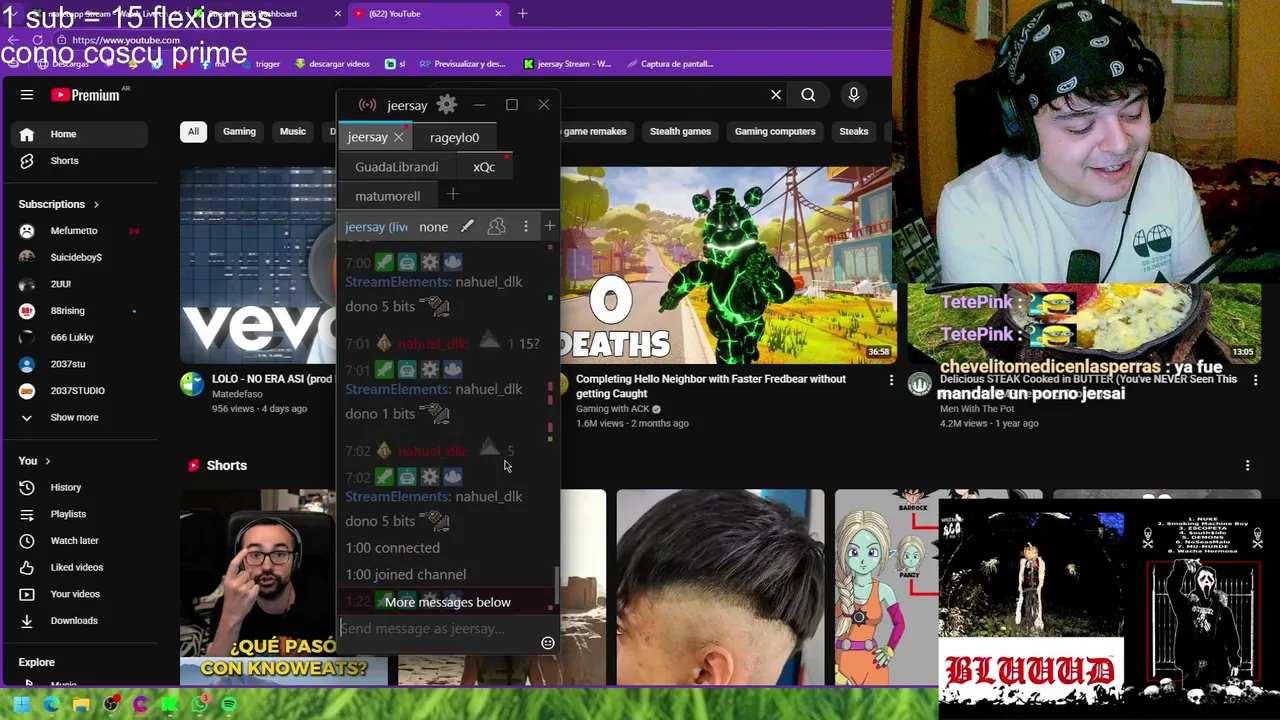Image resolution: width=1280 pixels, height=720 pixels.
Task: Clear the YouTube search box with X
Action: point(776,95)
